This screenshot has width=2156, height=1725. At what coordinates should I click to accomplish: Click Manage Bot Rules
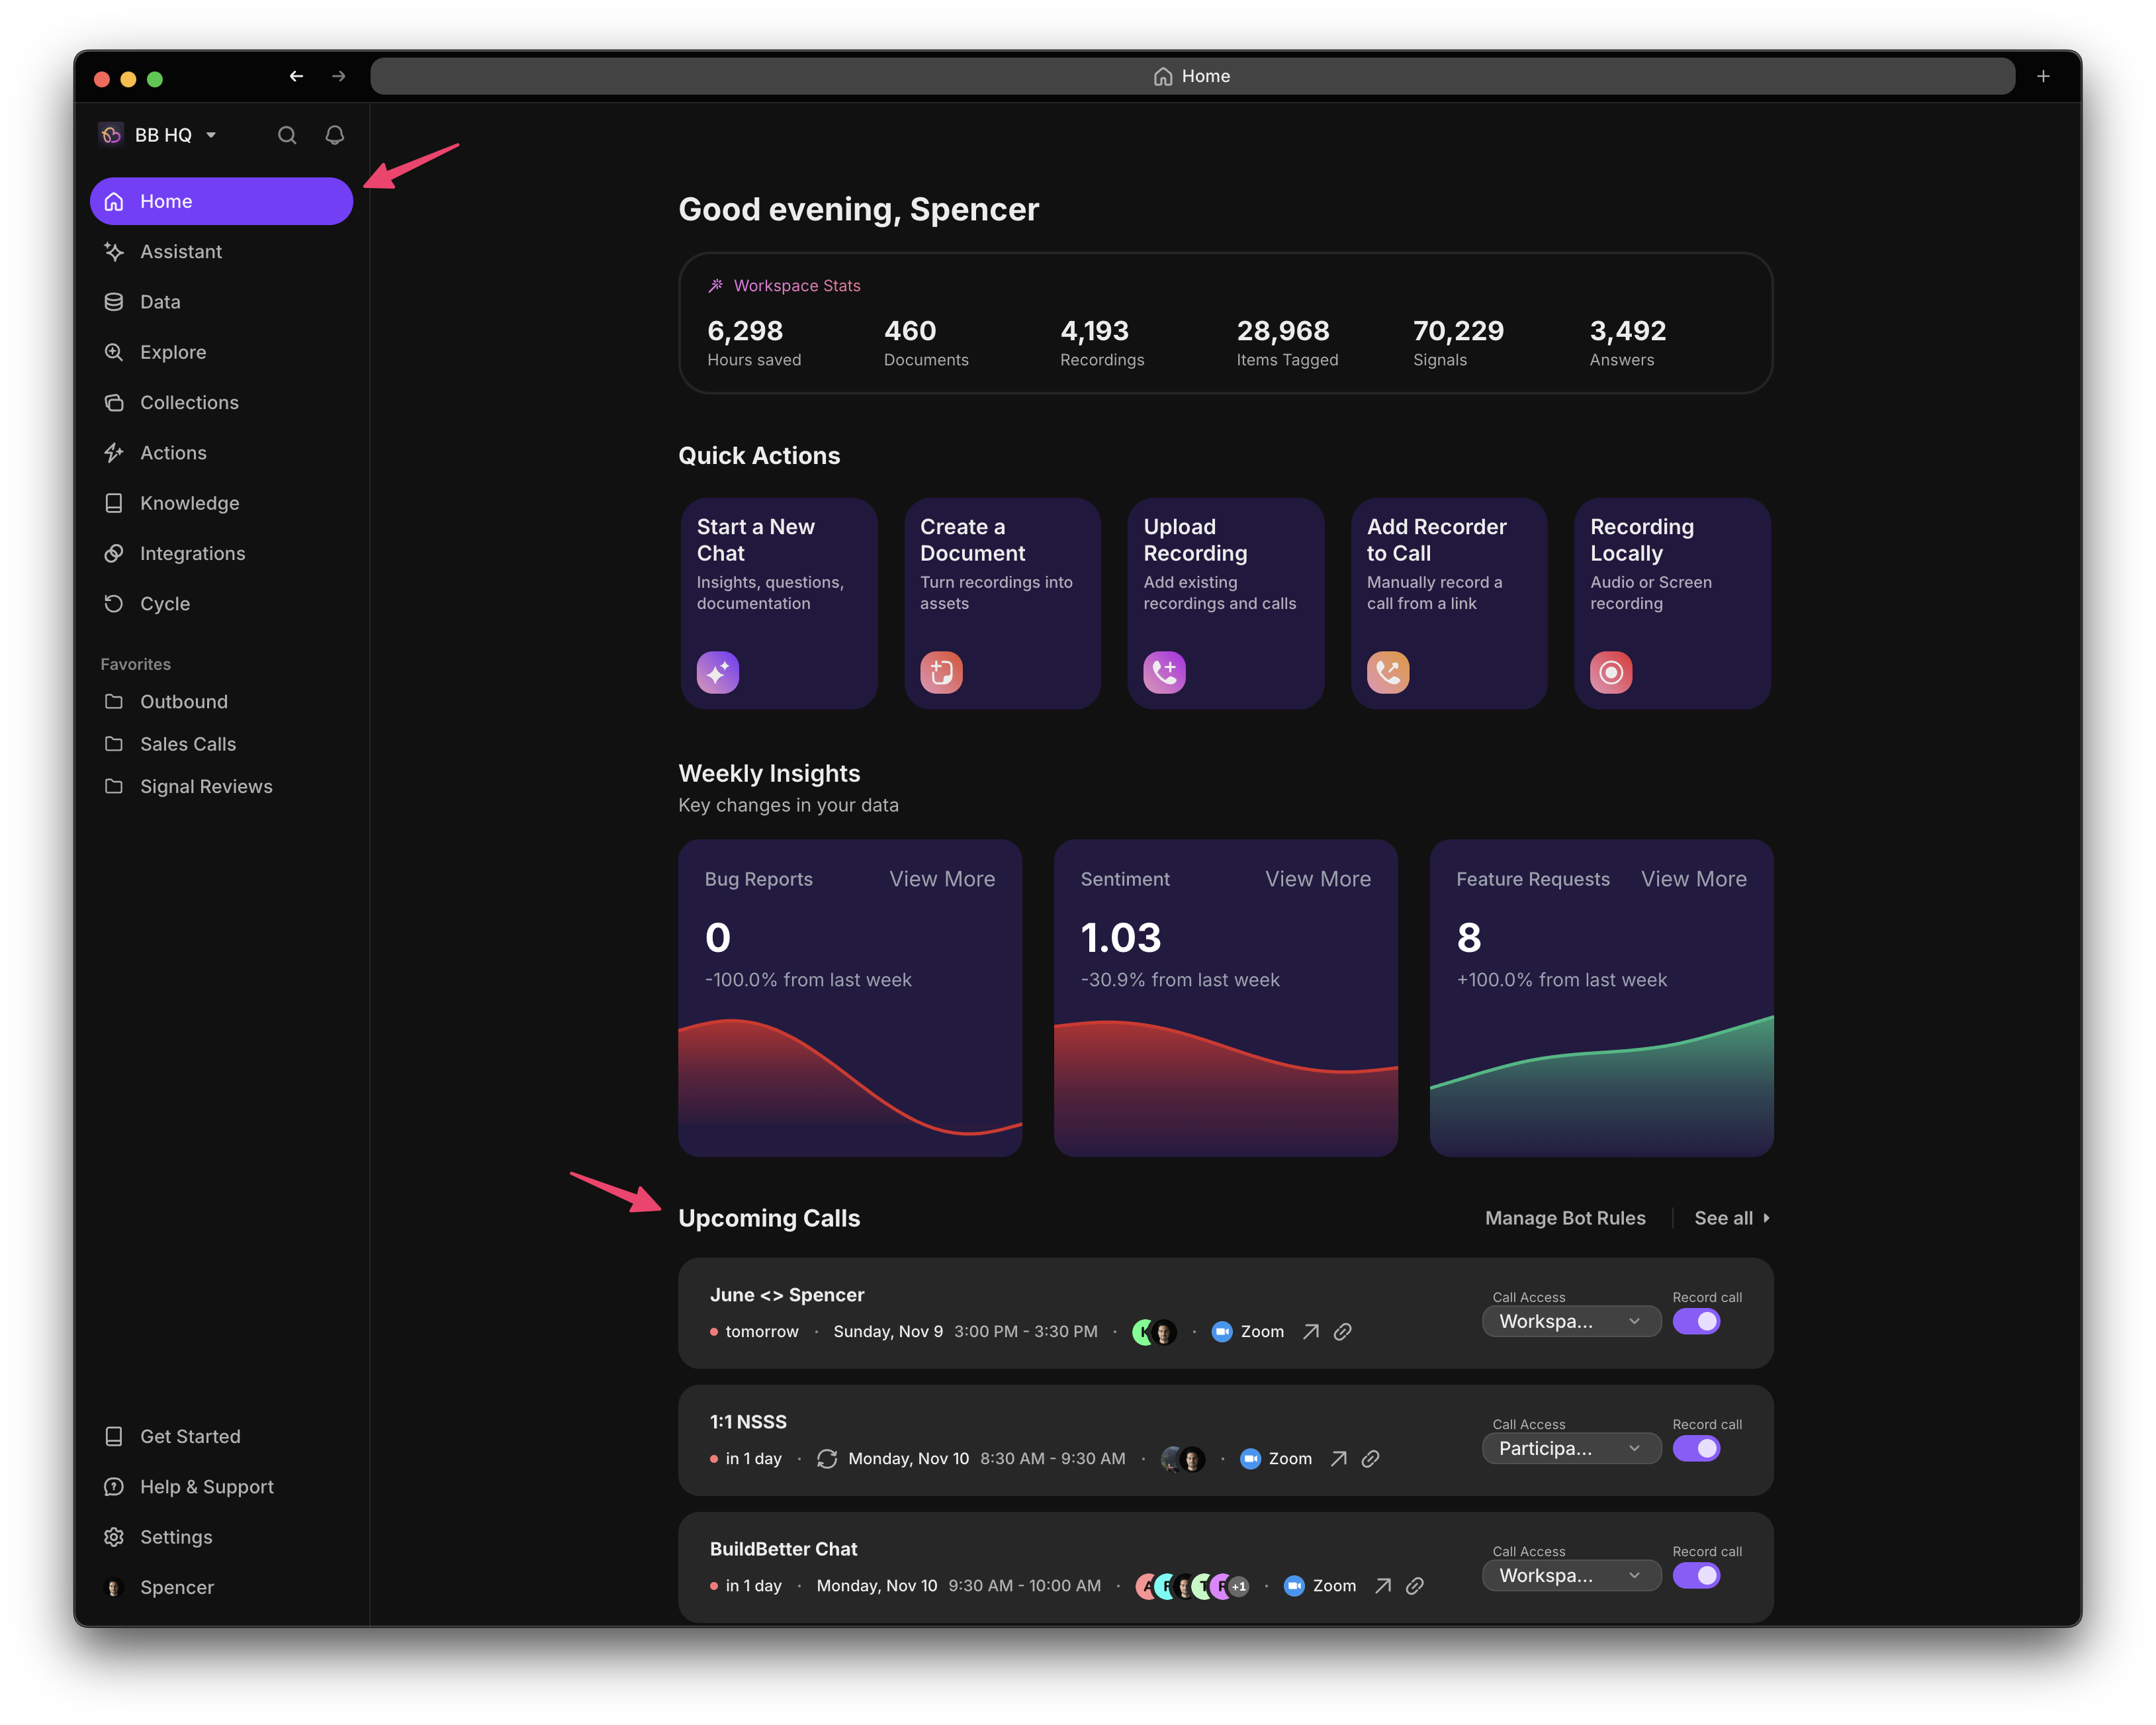coord(1565,1218)
